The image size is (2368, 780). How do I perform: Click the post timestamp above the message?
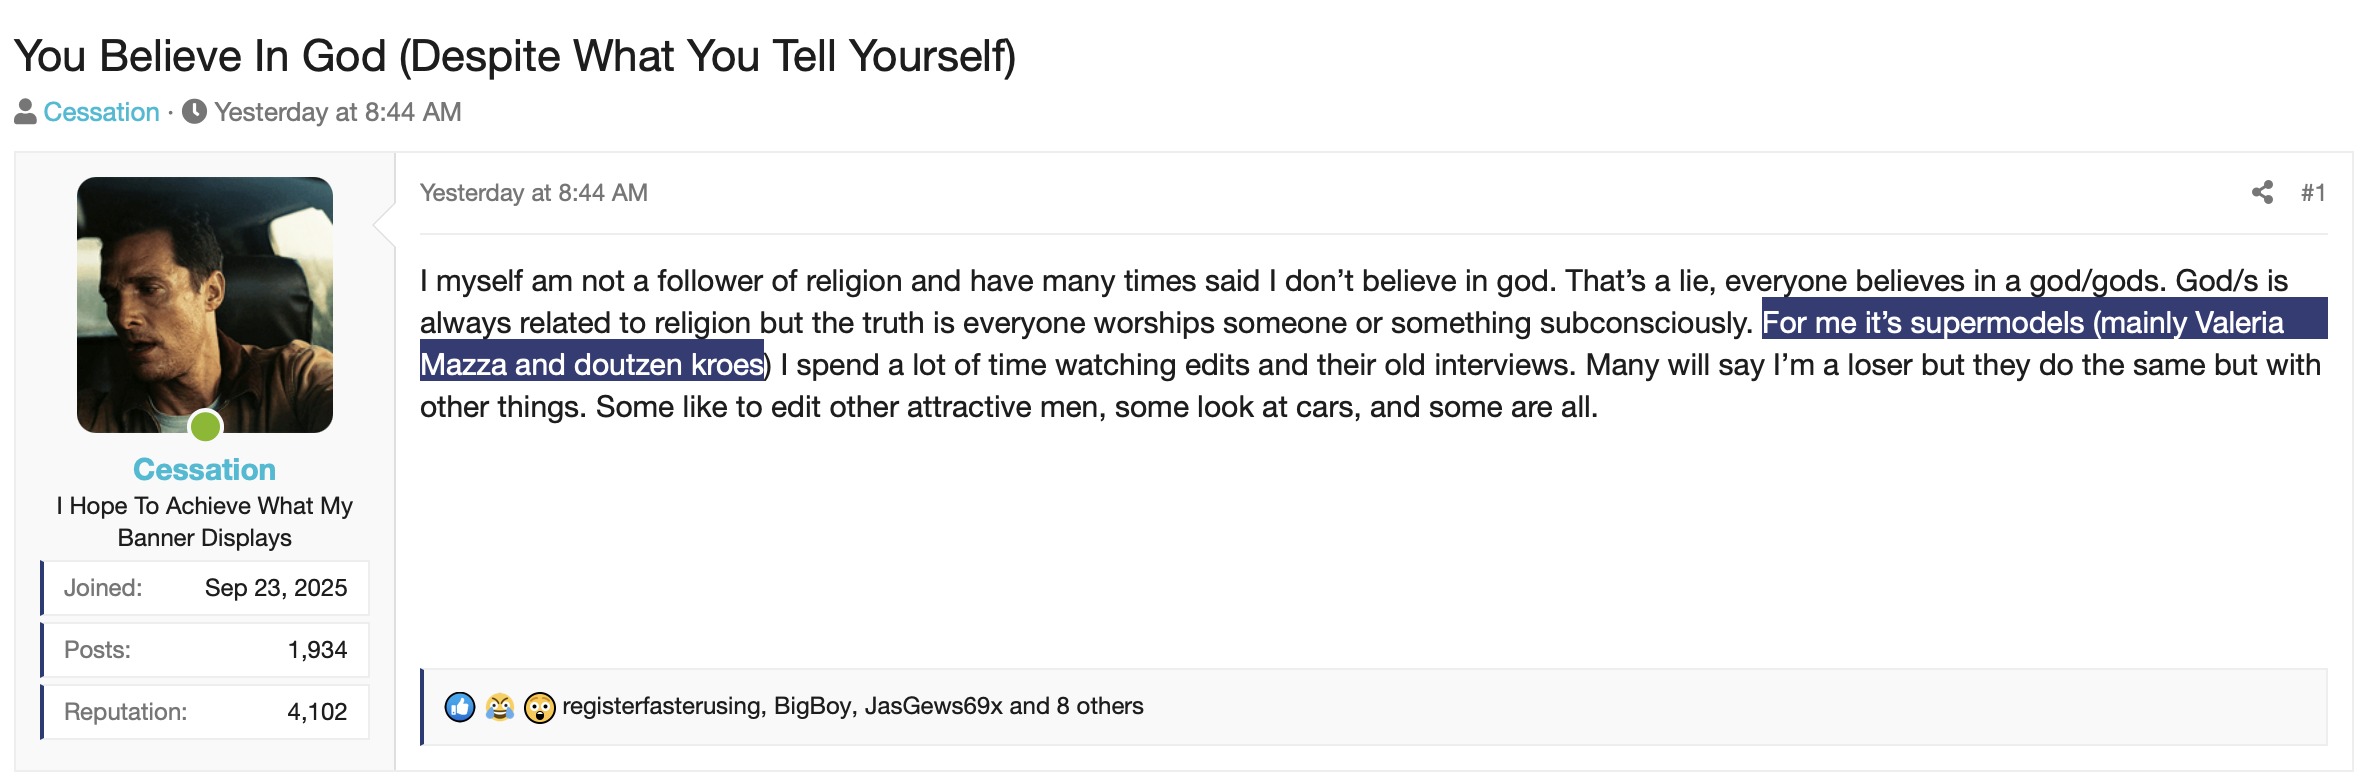(533, 192)
